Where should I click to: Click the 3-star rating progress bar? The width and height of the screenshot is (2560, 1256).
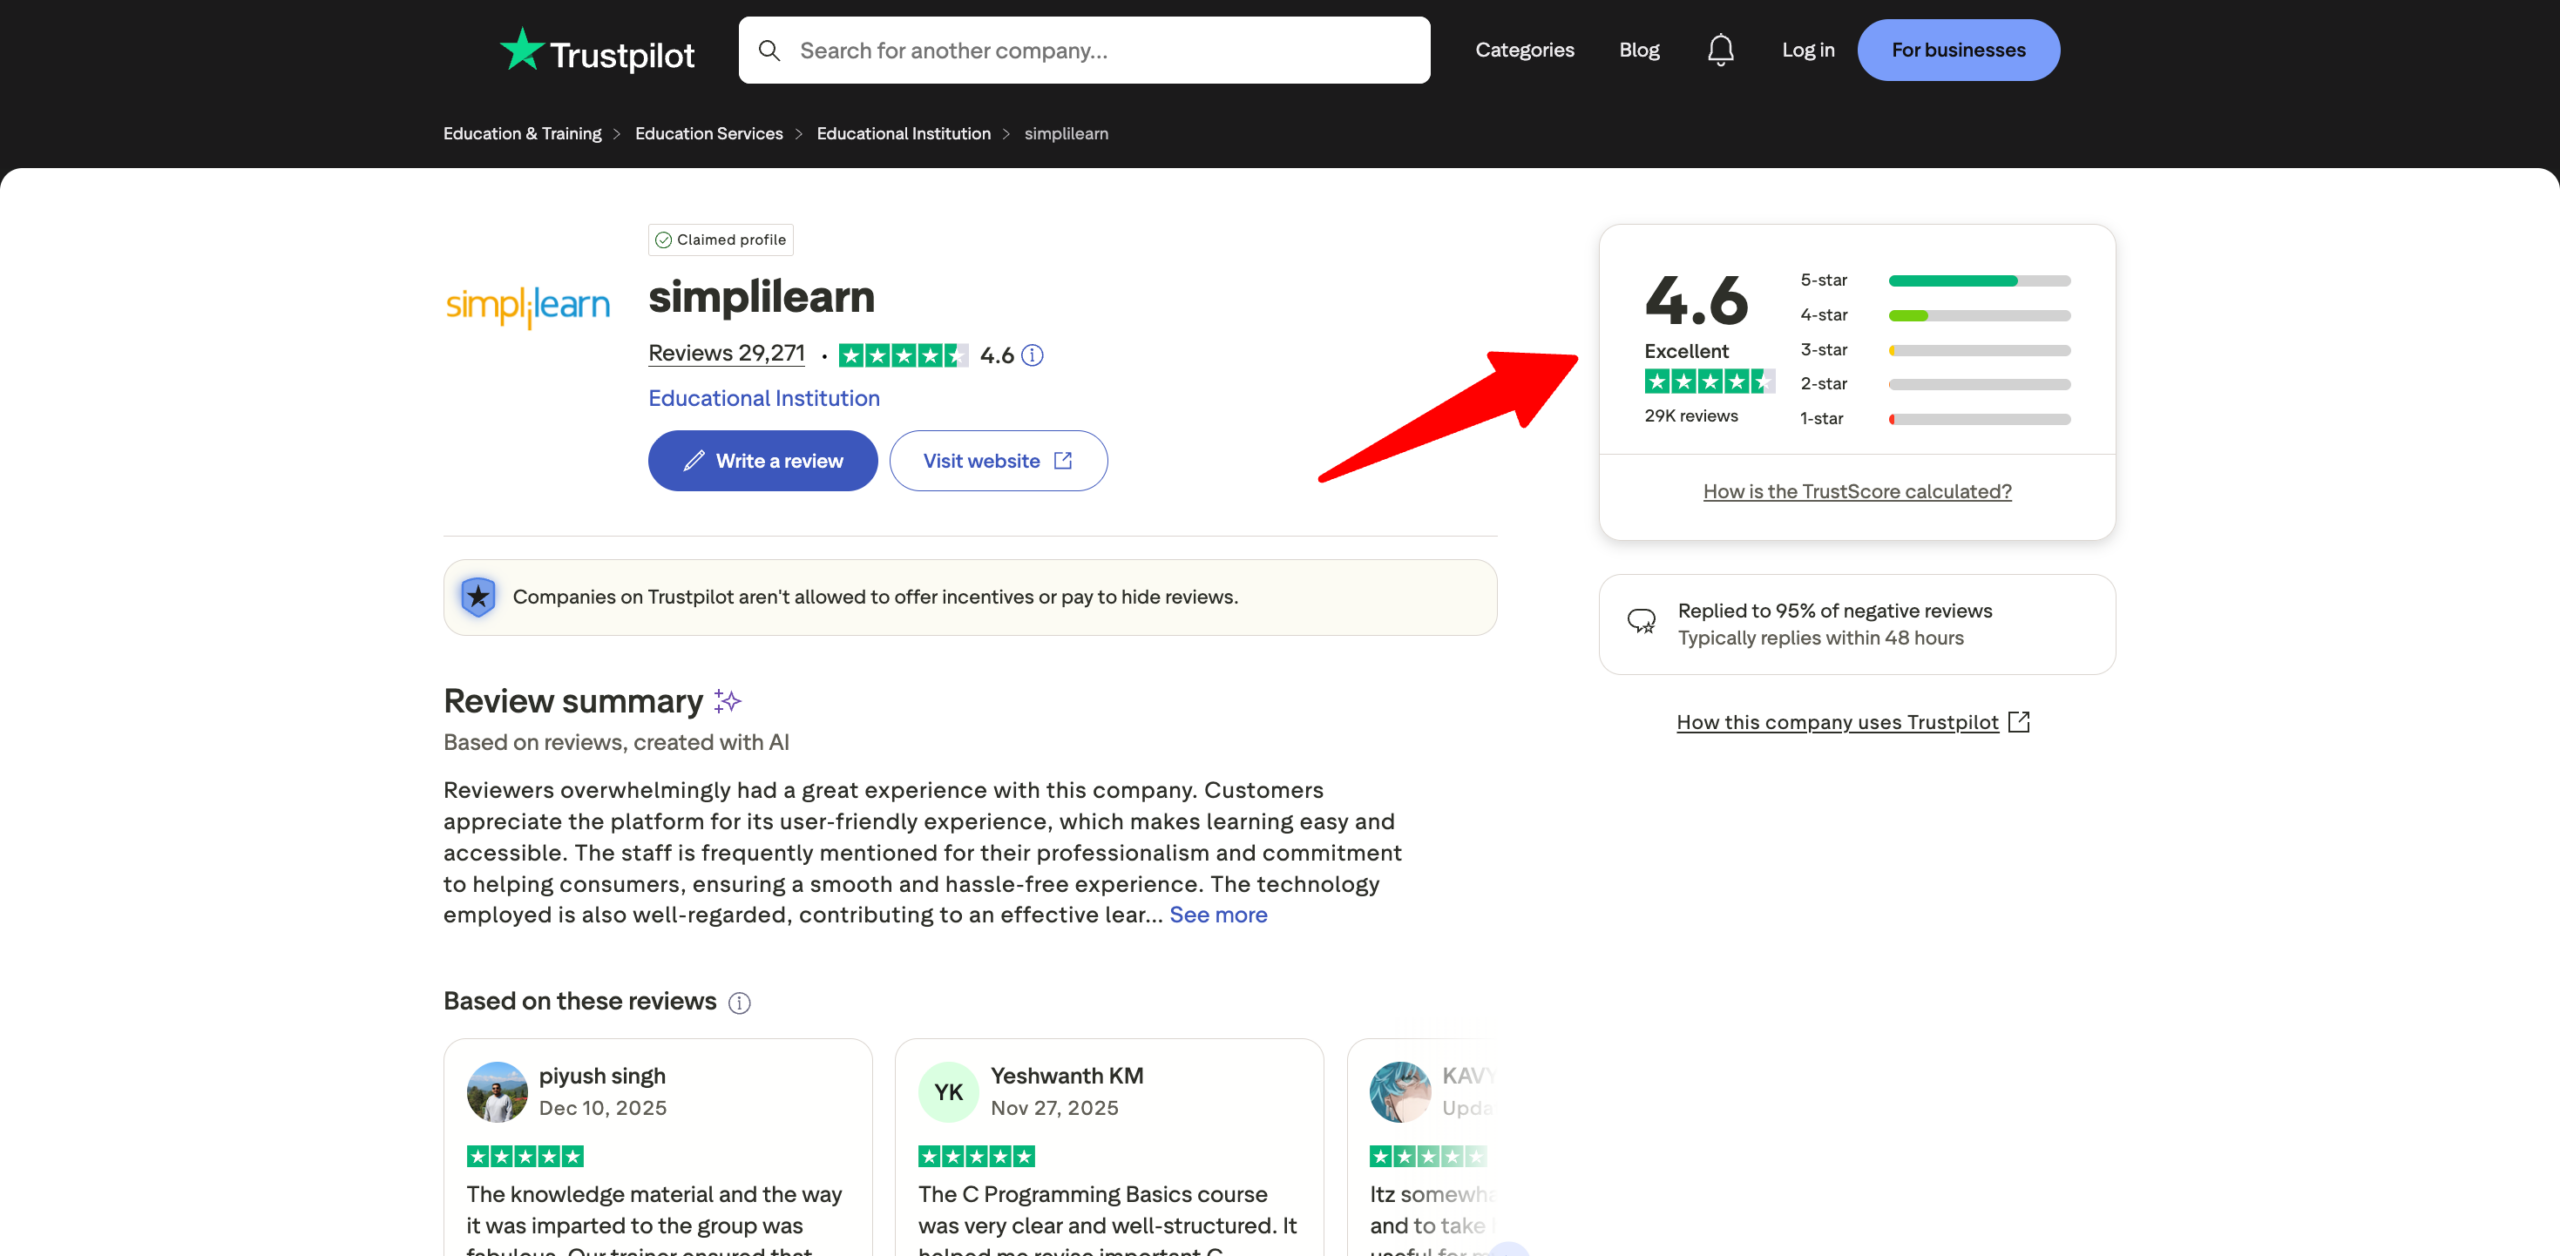click(1978, 351)
